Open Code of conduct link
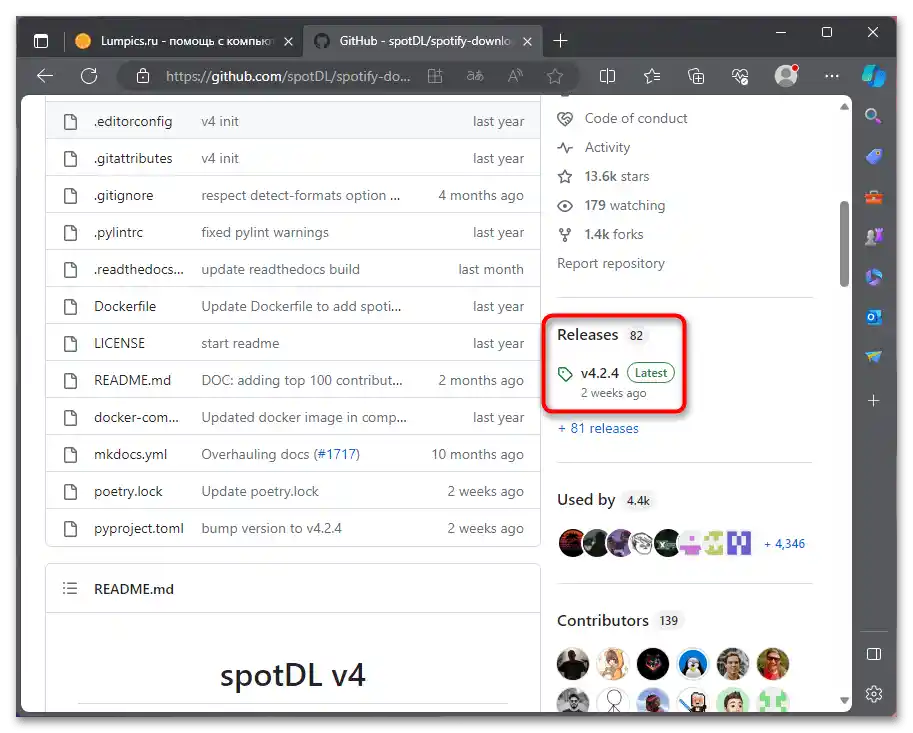Viewport: 913px width, 733px height. pos(636,118)
